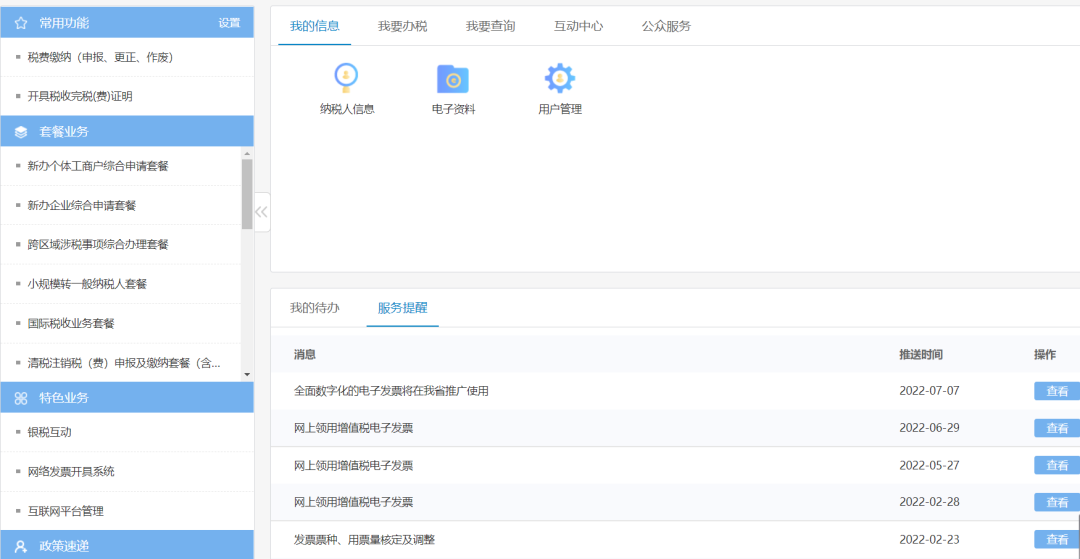Select the 网上领用增值税电子发票 message dated 2022-05-27

coord(353,465)
